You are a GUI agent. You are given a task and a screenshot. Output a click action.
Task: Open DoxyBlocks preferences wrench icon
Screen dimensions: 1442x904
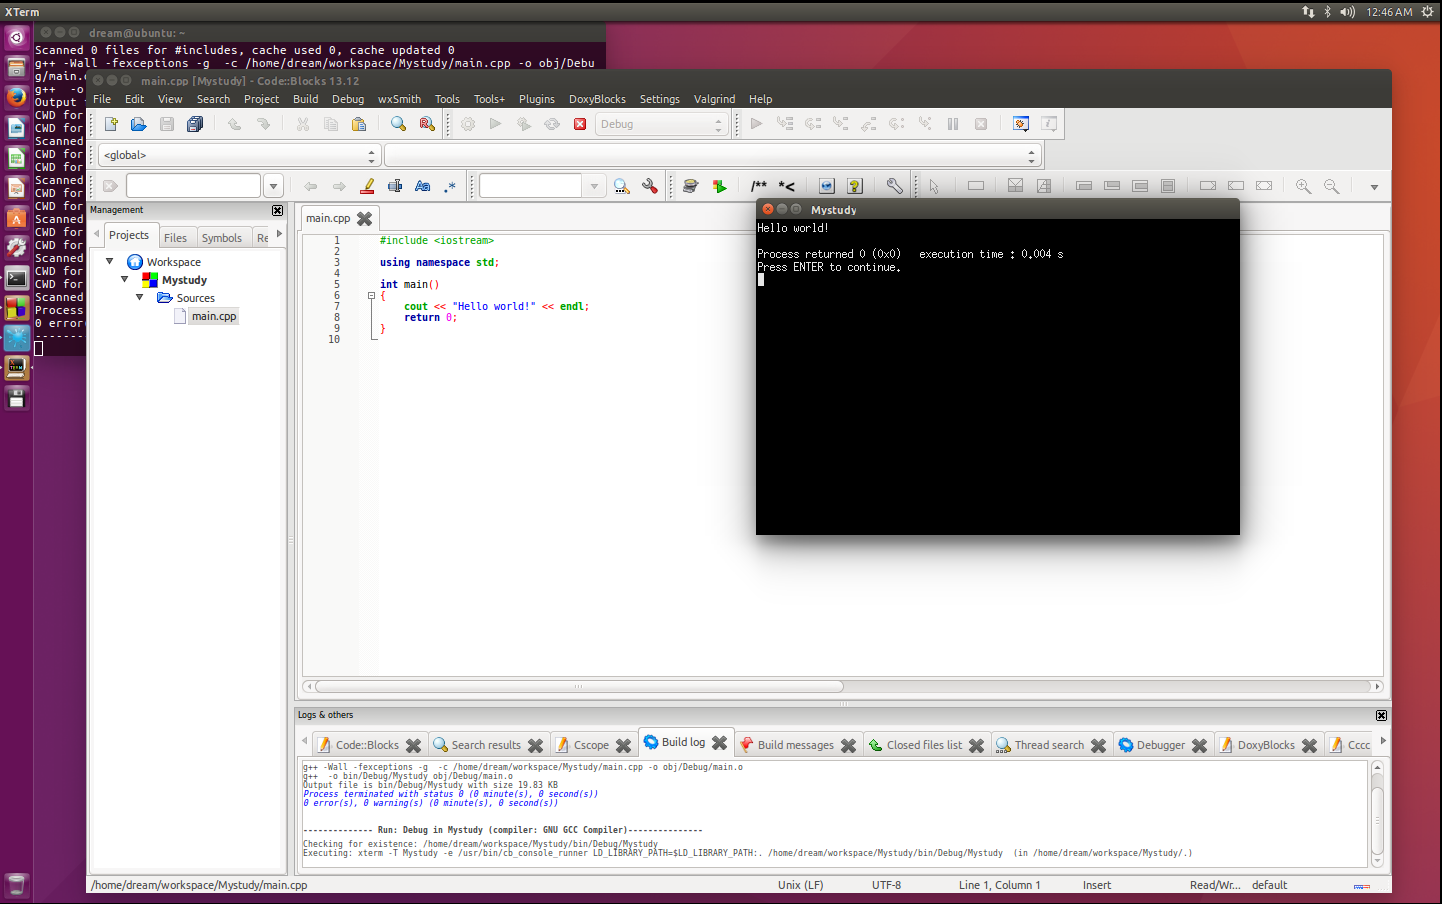(x=894, y=186)
